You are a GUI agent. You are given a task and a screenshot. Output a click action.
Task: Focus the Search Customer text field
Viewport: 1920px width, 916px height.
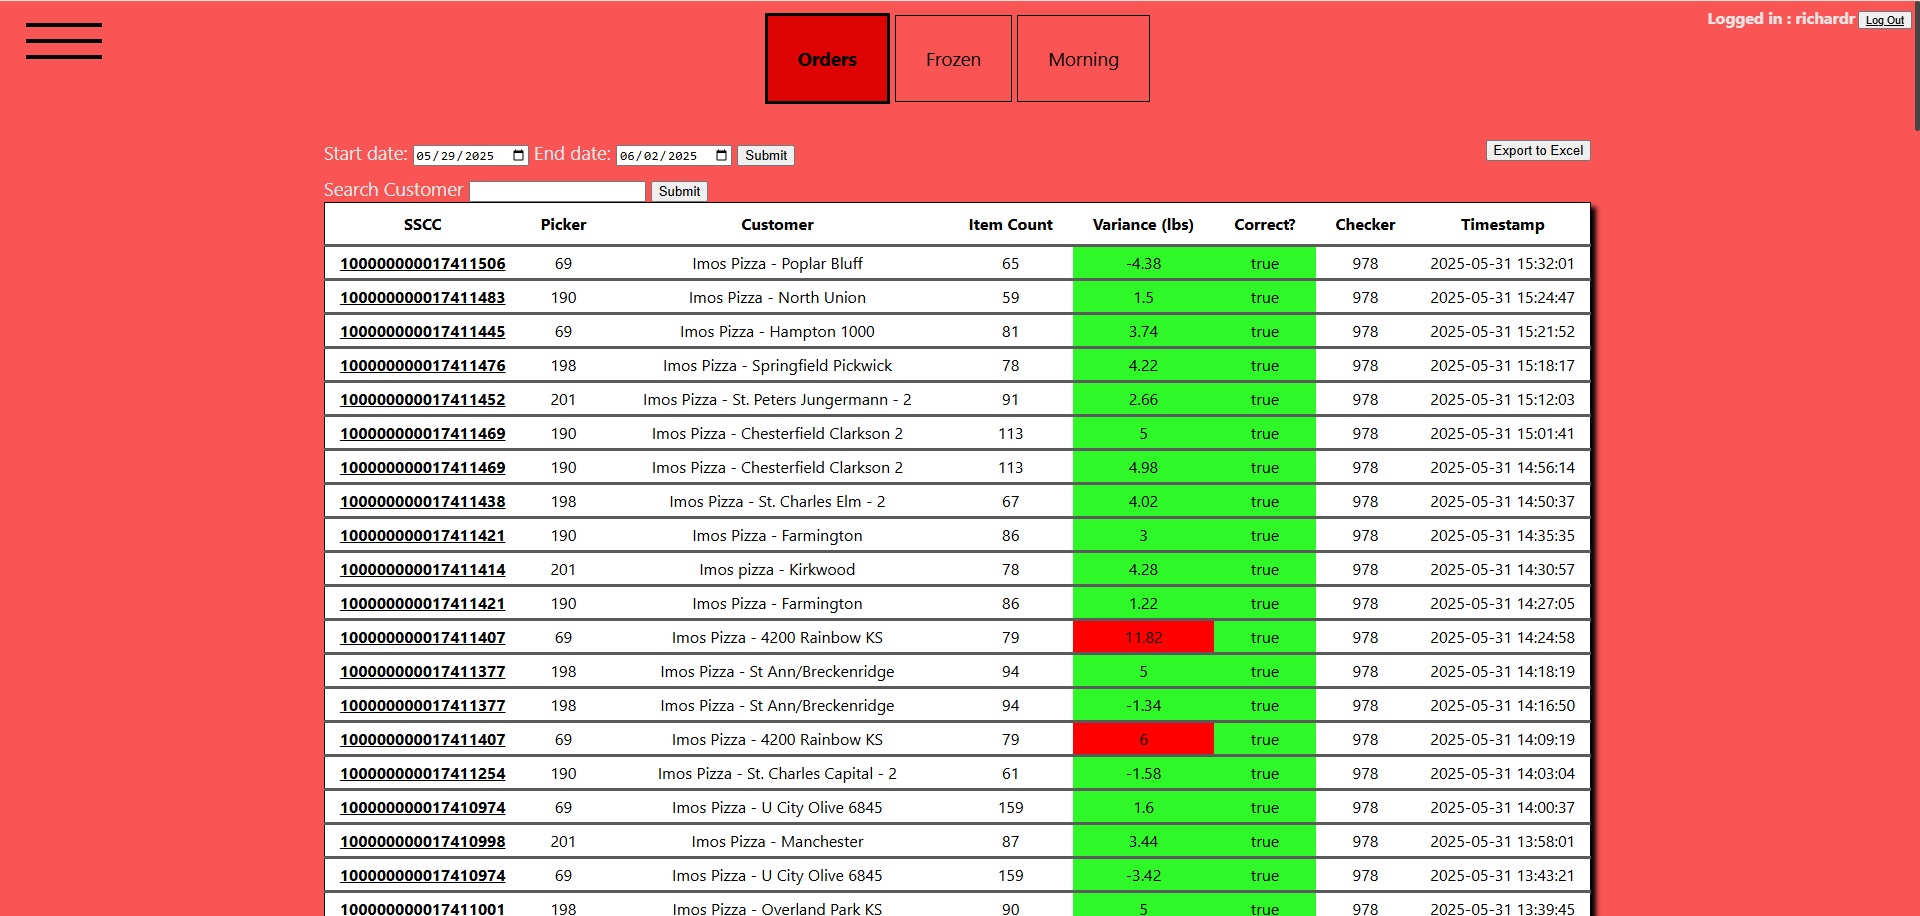pyautogui.click(x=557, y=192)
